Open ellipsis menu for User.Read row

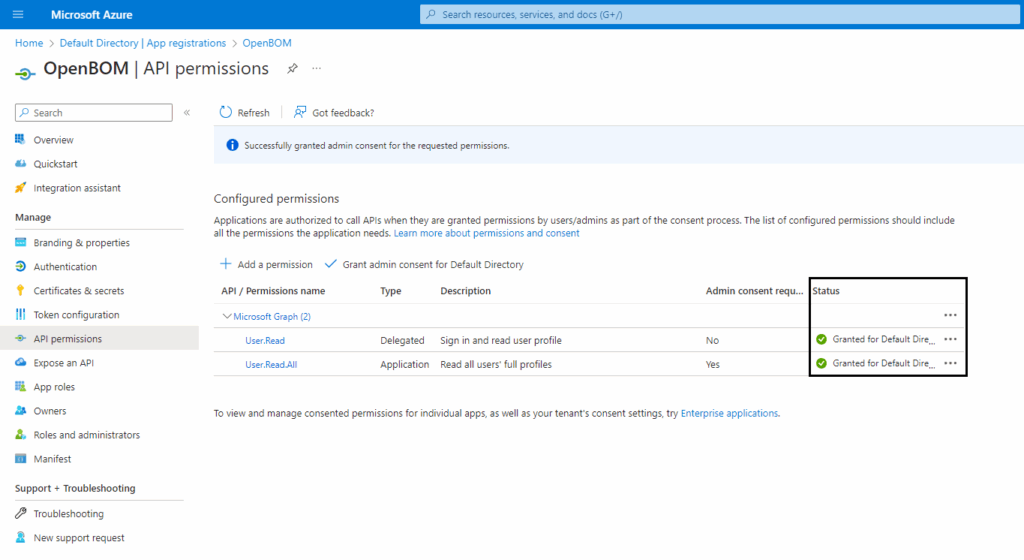tap(950, 339)
